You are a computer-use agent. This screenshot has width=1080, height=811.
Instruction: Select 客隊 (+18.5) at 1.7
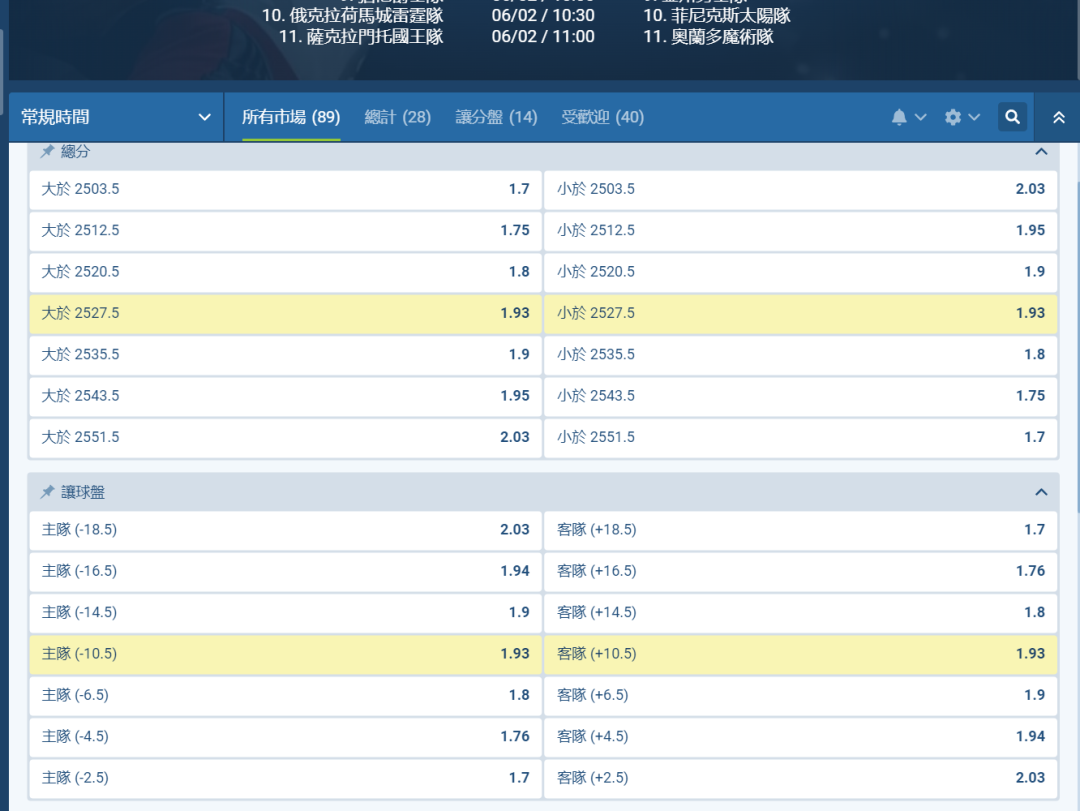[x=800, y=530]
